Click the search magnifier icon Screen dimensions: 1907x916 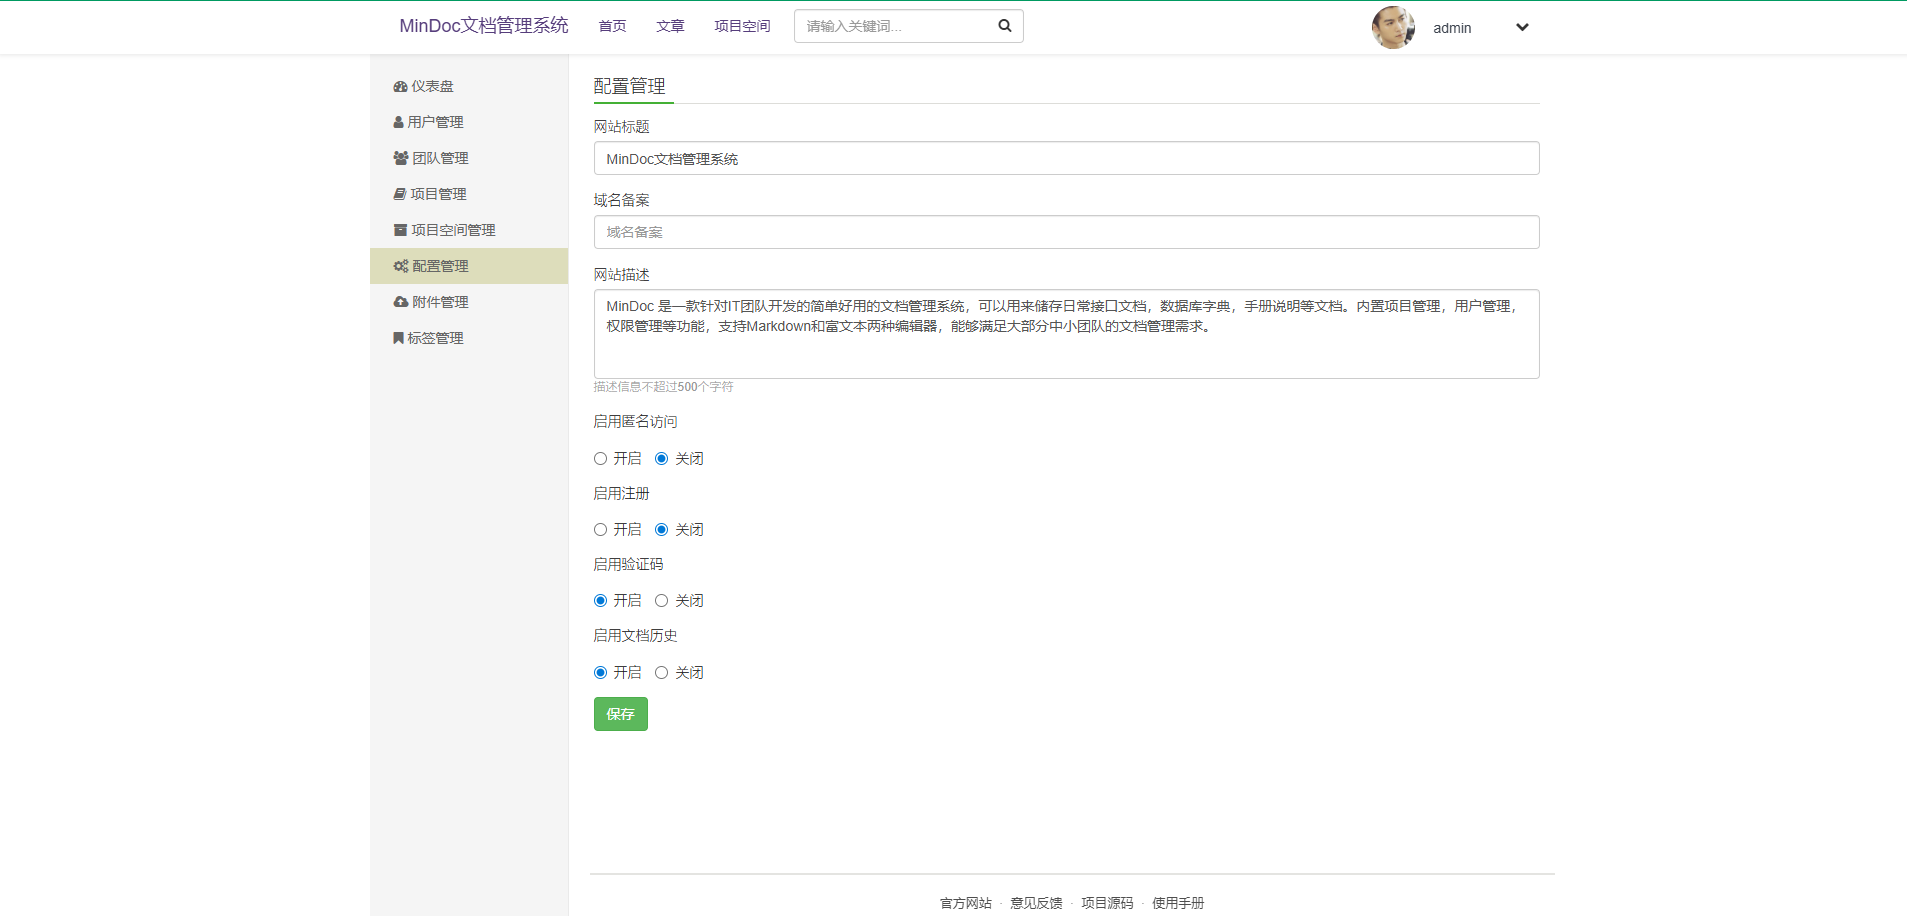[1004, 27]
